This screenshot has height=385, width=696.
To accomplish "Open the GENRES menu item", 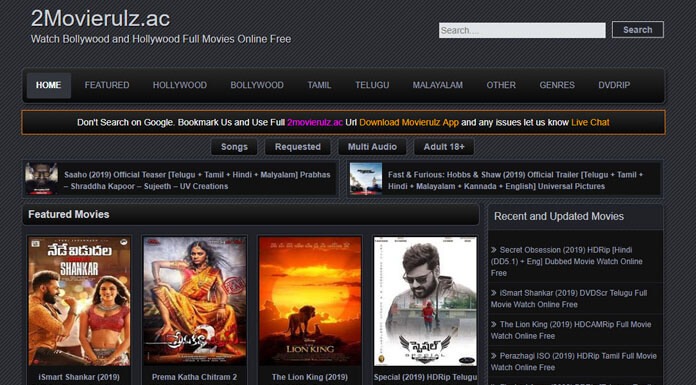I will [x=557, y=85].
